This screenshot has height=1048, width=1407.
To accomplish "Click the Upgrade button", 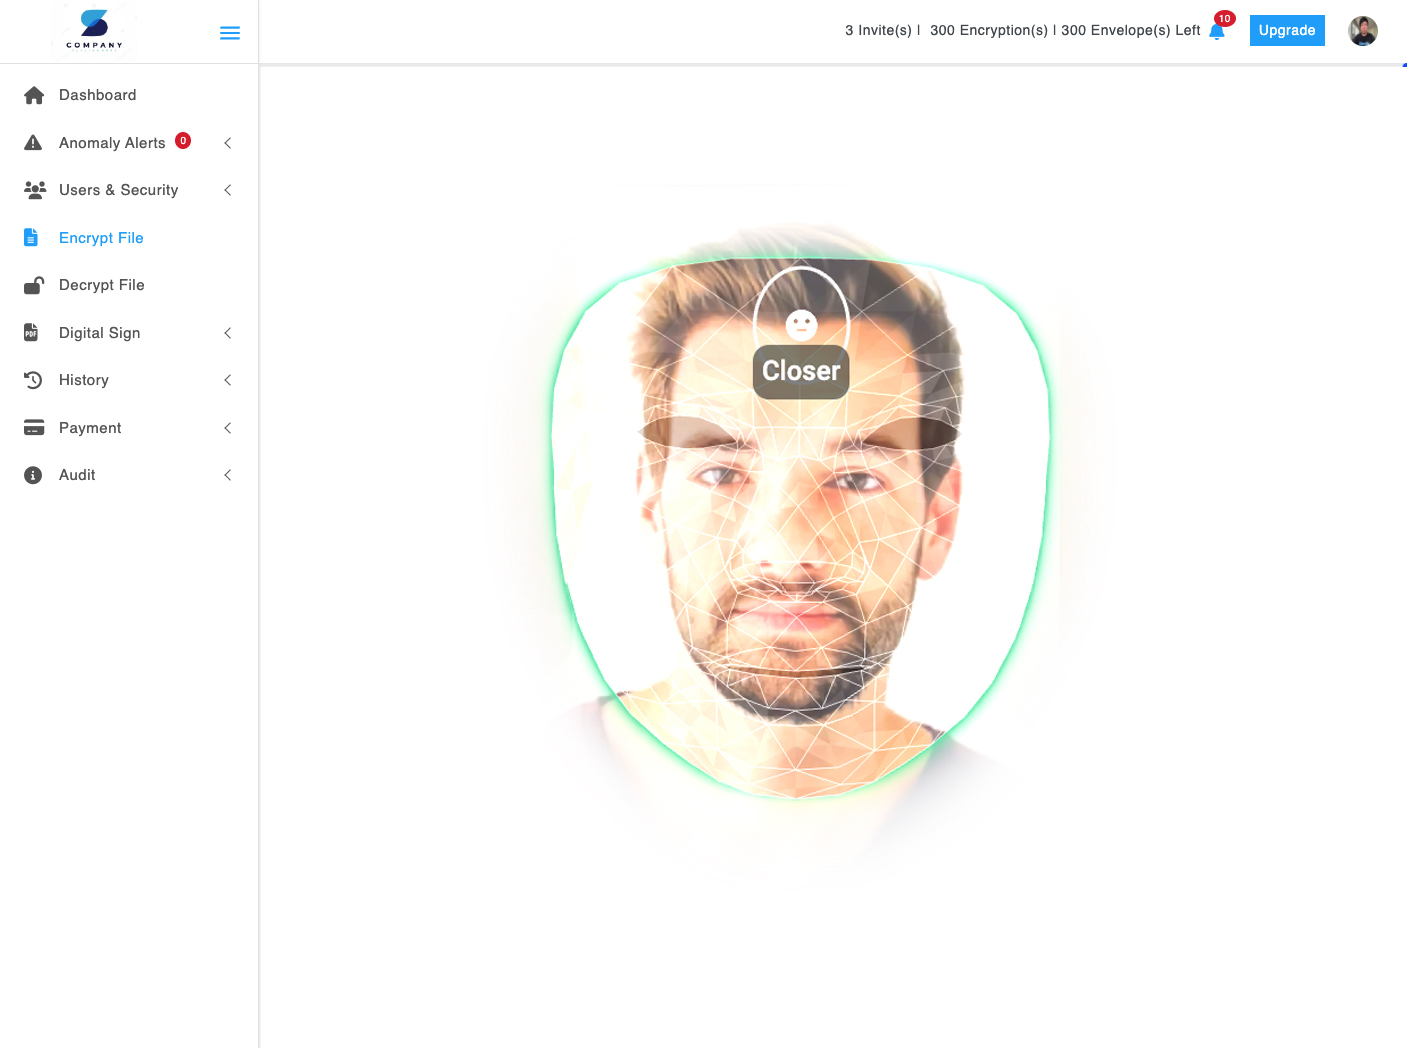I will point(1286,31).
